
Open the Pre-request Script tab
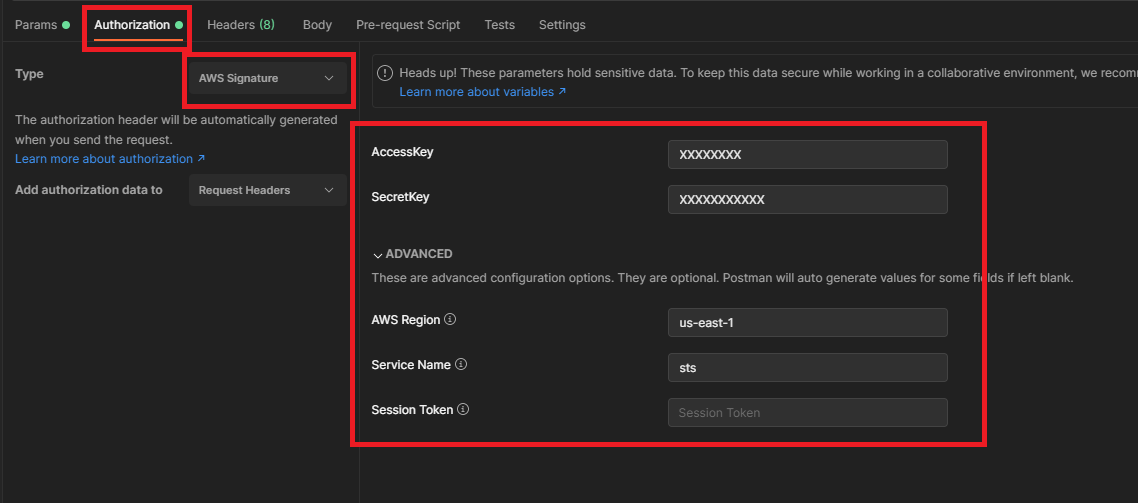point(408,25)
